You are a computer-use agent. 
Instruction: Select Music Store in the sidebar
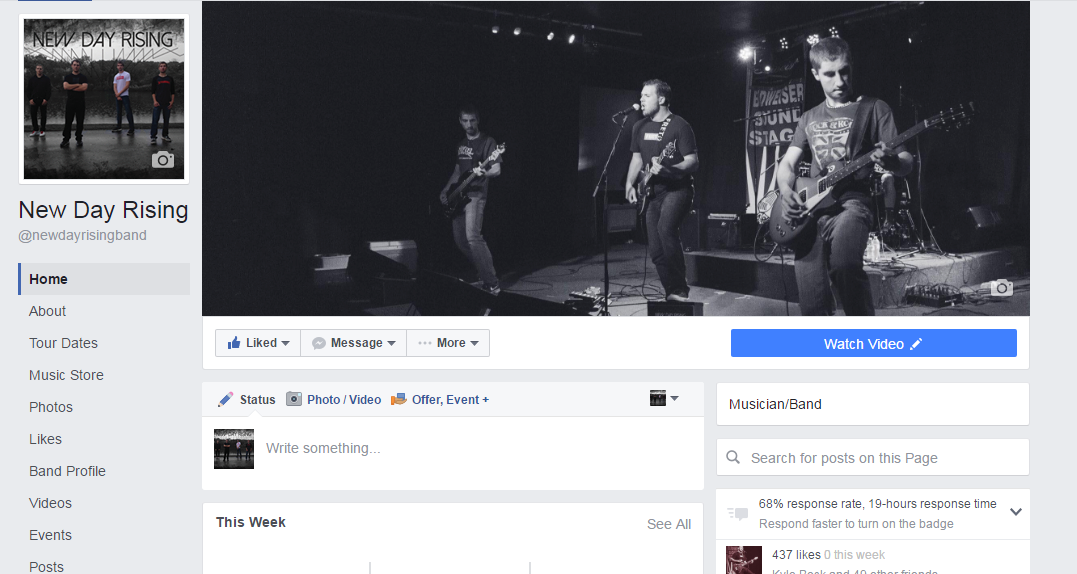[x=66, y=375]
